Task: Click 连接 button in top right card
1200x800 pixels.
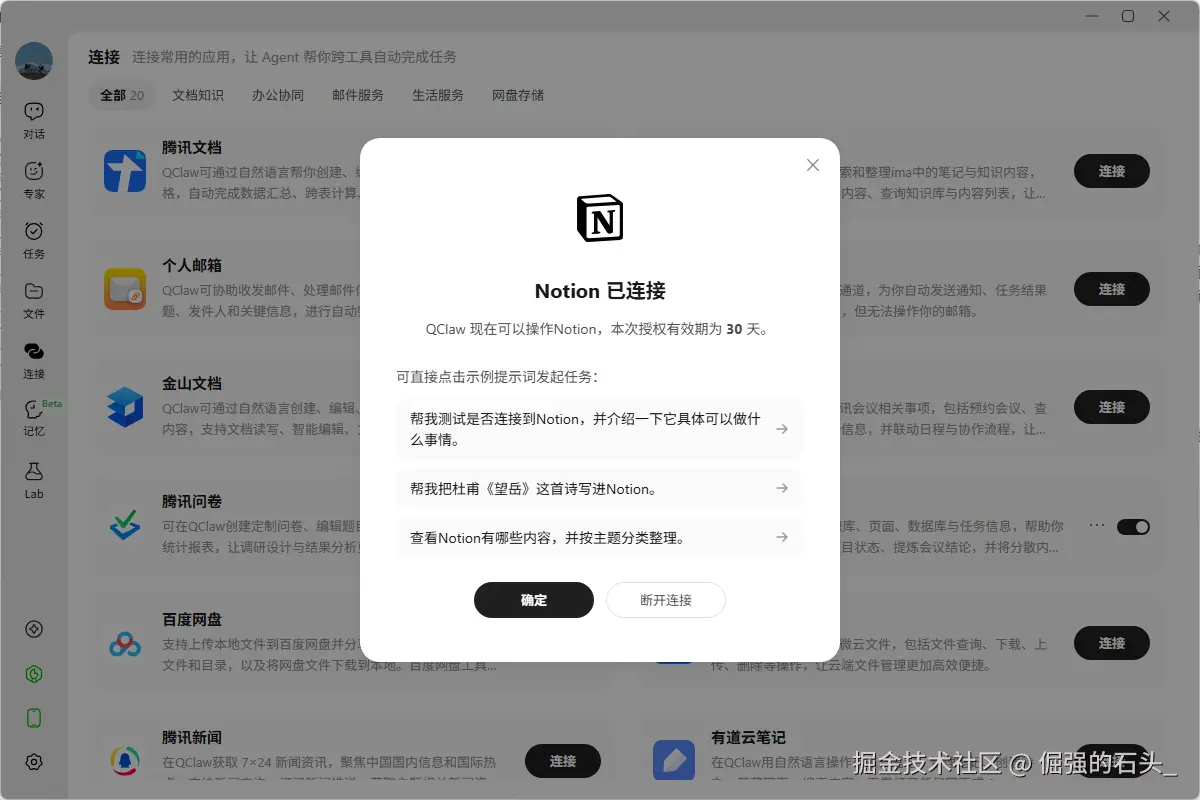Action: (1112, 171)
